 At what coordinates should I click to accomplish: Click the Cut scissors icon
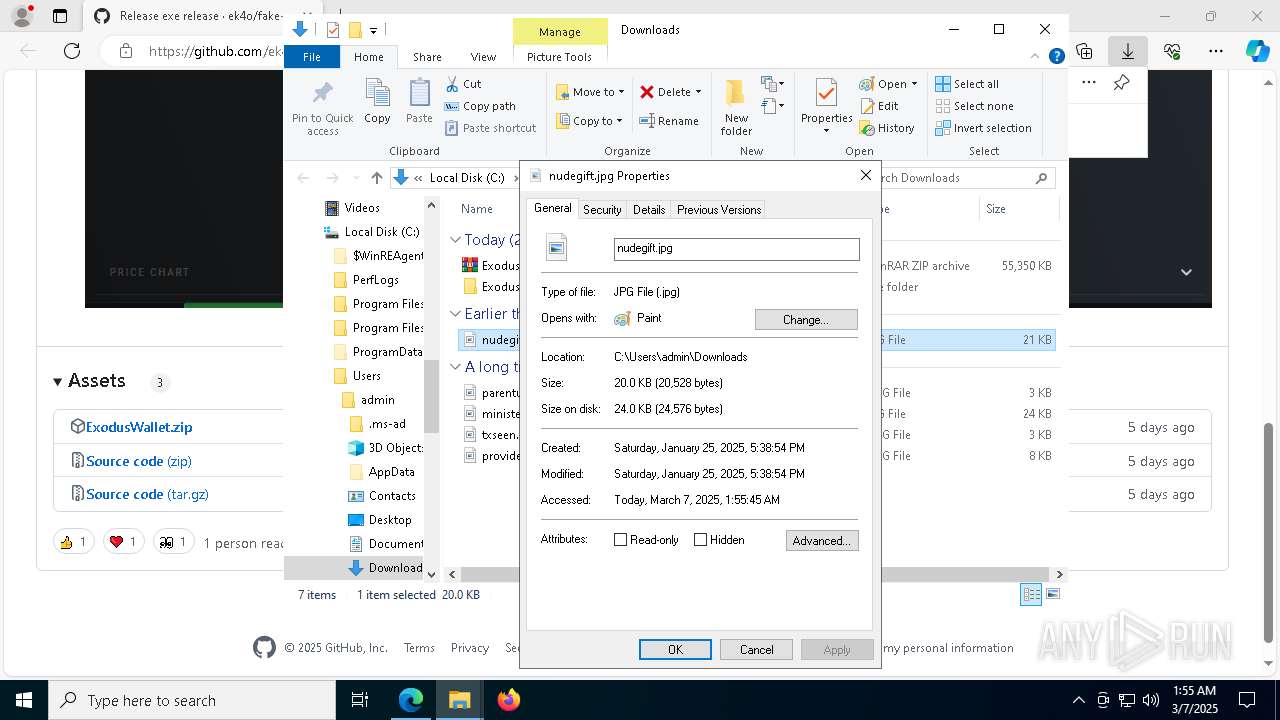coord(452,84)
